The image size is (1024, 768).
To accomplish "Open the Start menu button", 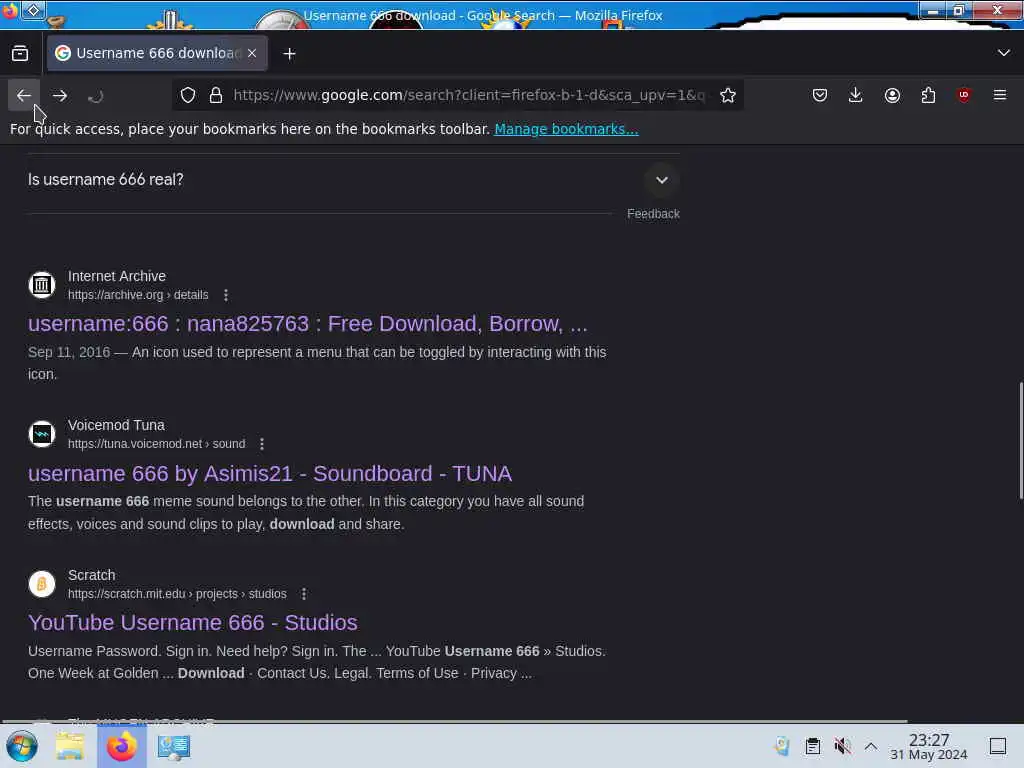I will (22, 746).
